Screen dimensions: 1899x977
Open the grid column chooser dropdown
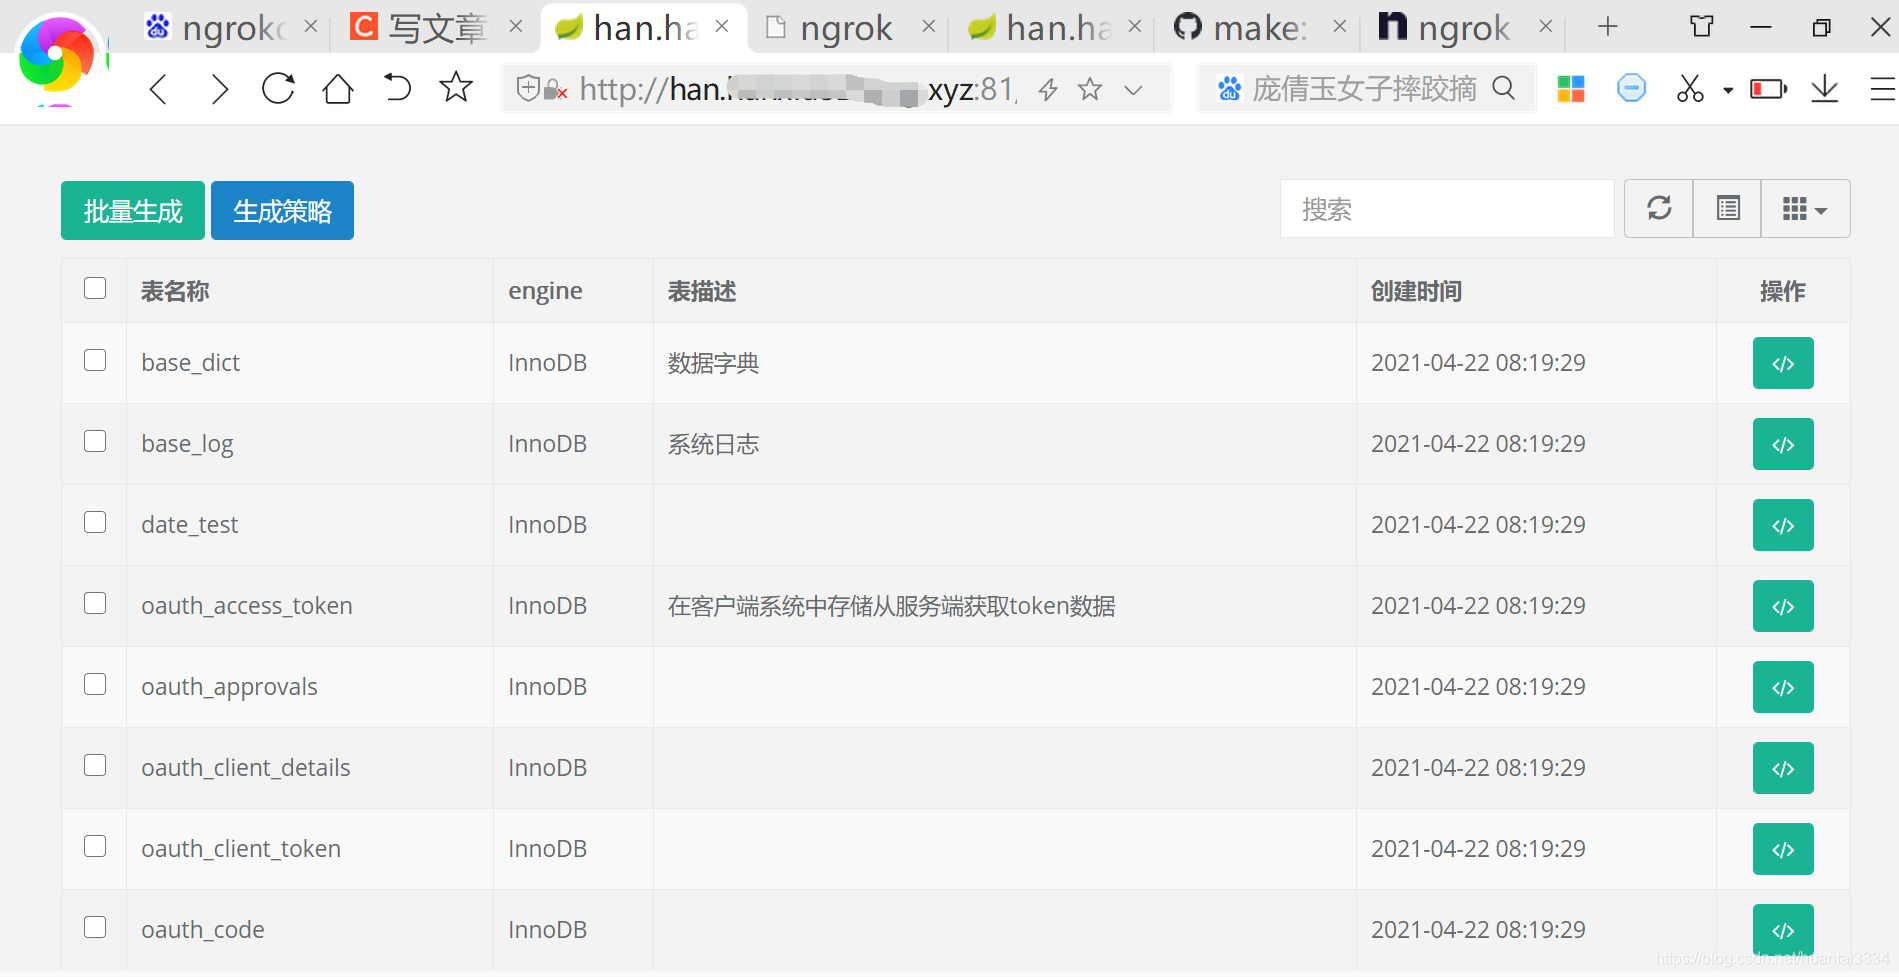(1804, 208)
